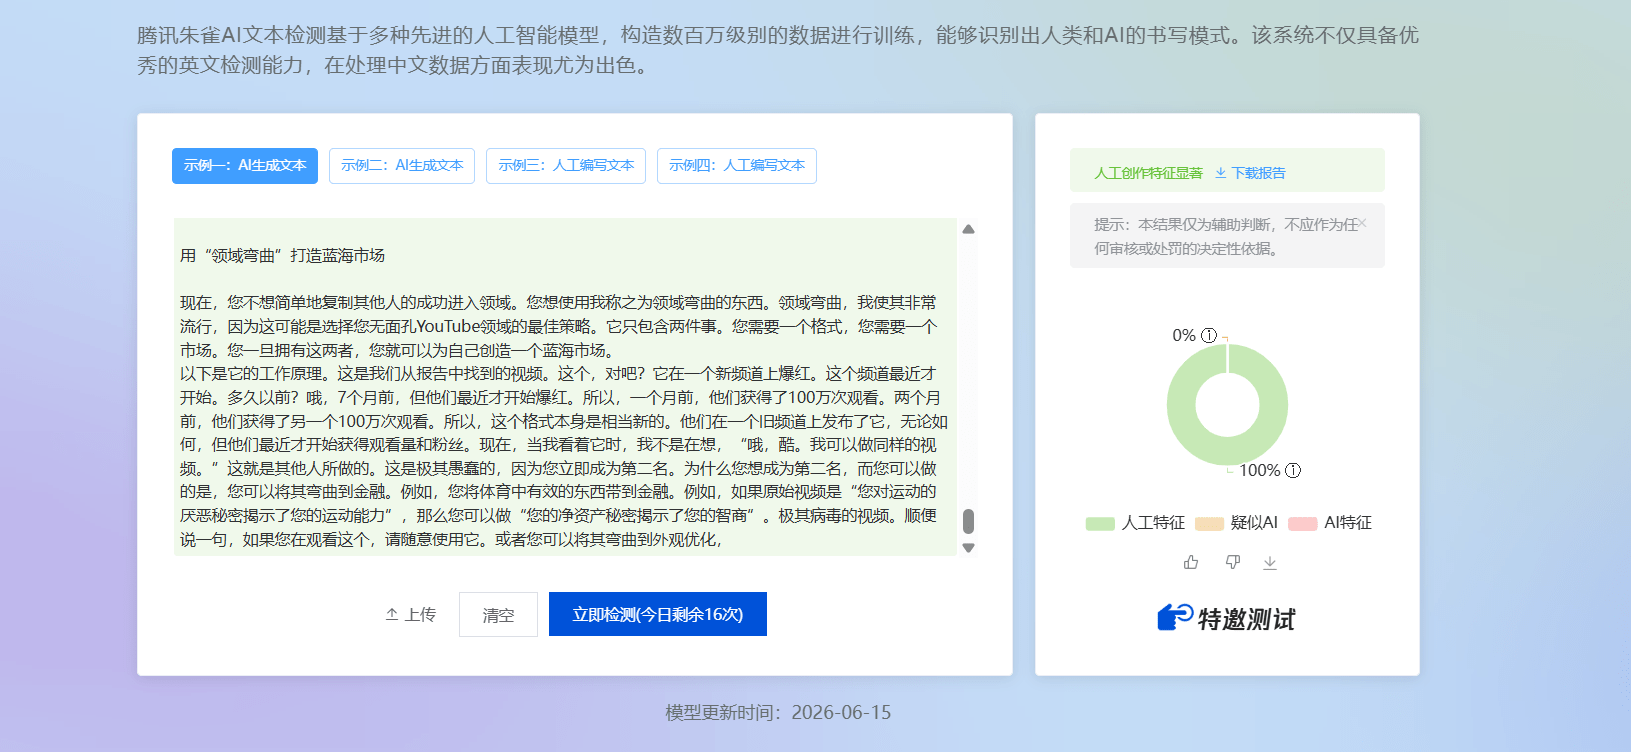Close the 提示 notice with the X
The height and width of the screenshot is (752, 1631).
1362,223
